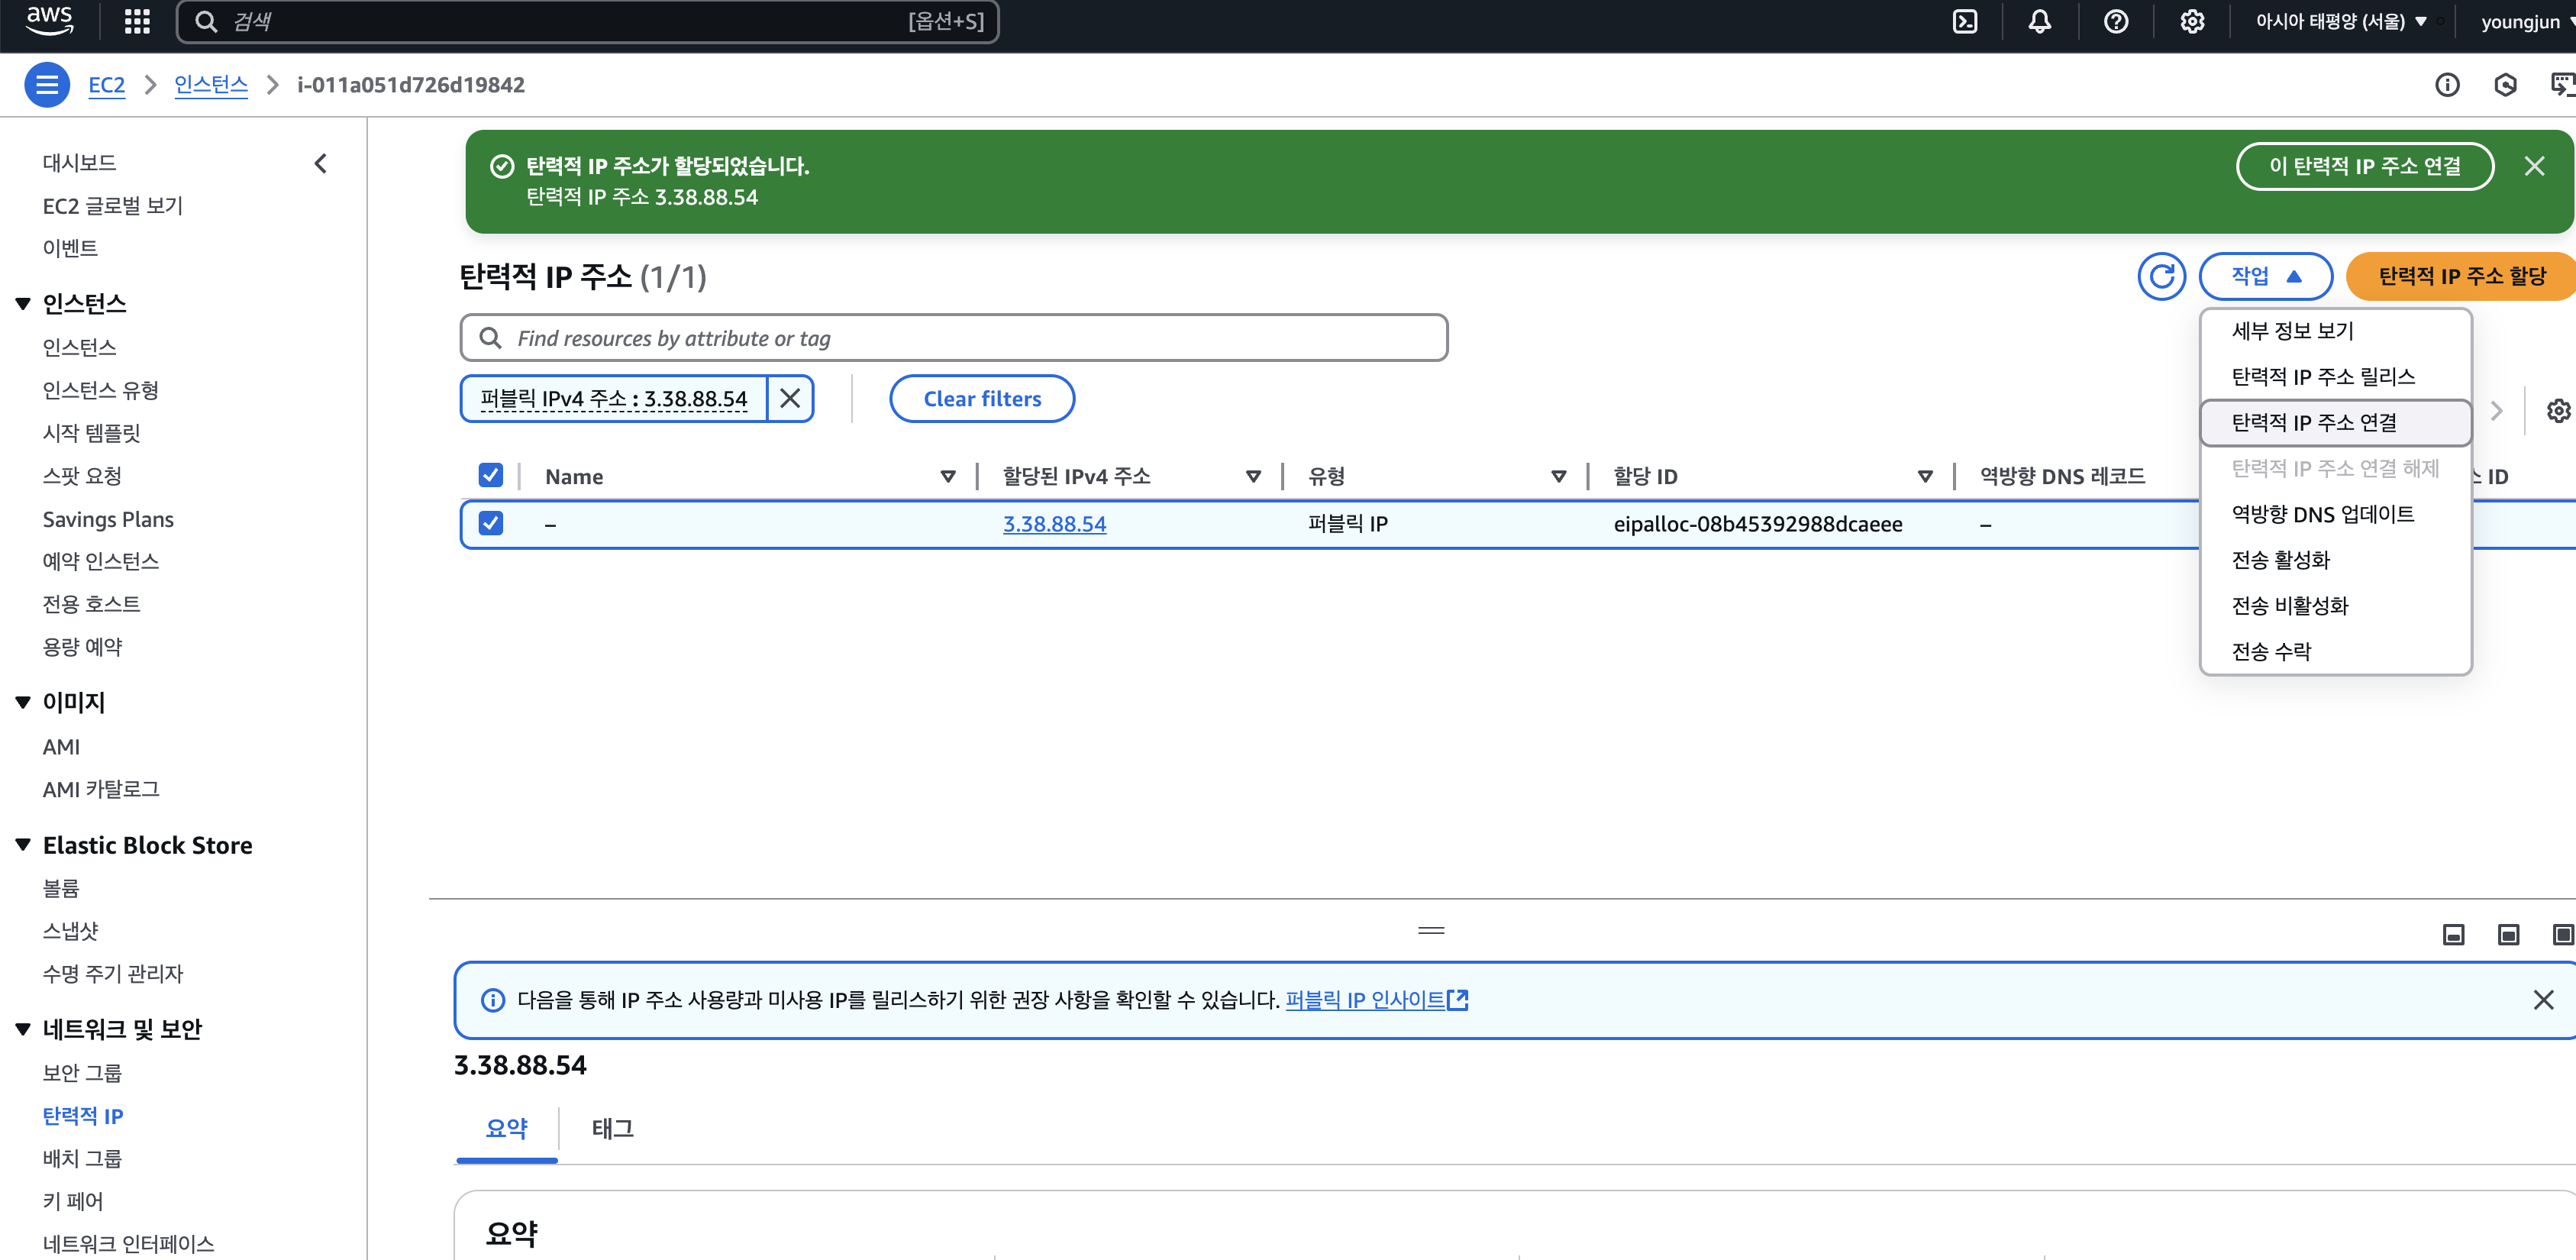Click the Find resources search field
This screenshot has width=2576, height=1260.
click(960, 338)
